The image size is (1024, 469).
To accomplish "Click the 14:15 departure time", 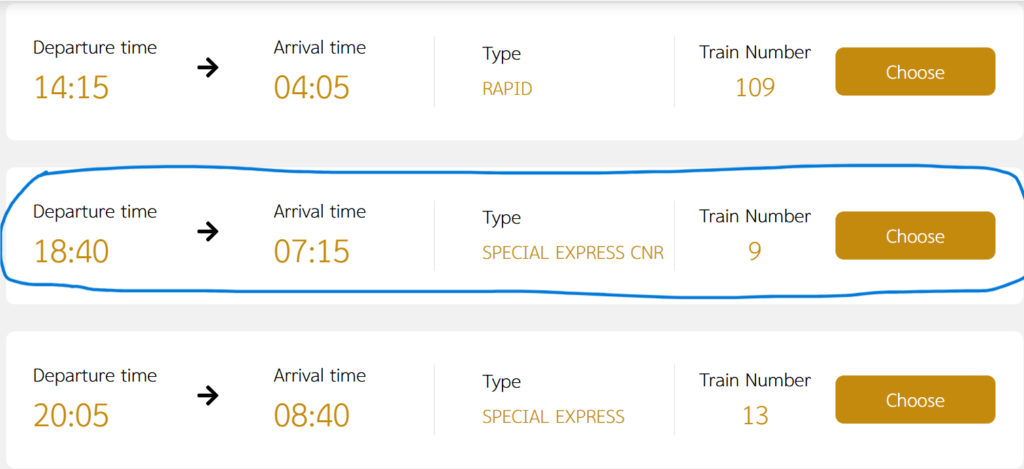I will coord(71,88).
